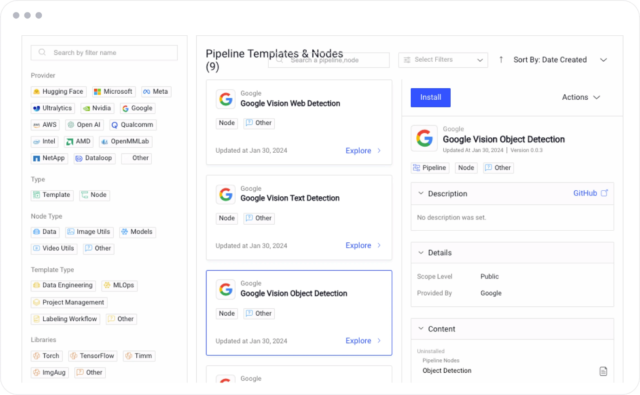Collapse the Content section
This screenshot has height=395, width=640.
(x=421, y=328)
